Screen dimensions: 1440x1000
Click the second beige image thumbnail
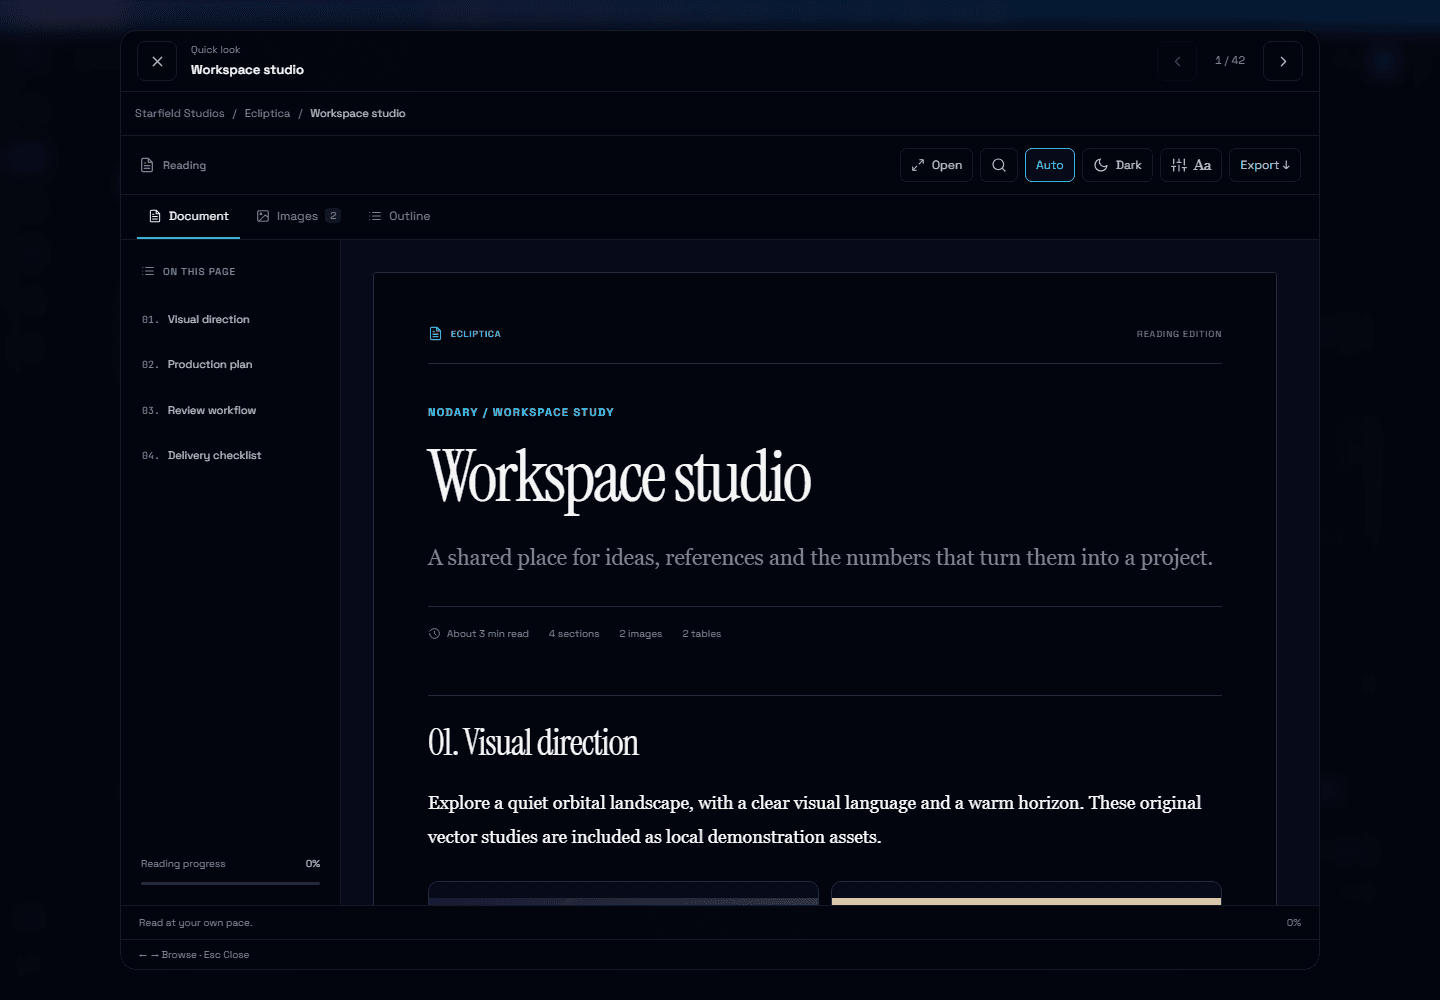(1026, 893)
